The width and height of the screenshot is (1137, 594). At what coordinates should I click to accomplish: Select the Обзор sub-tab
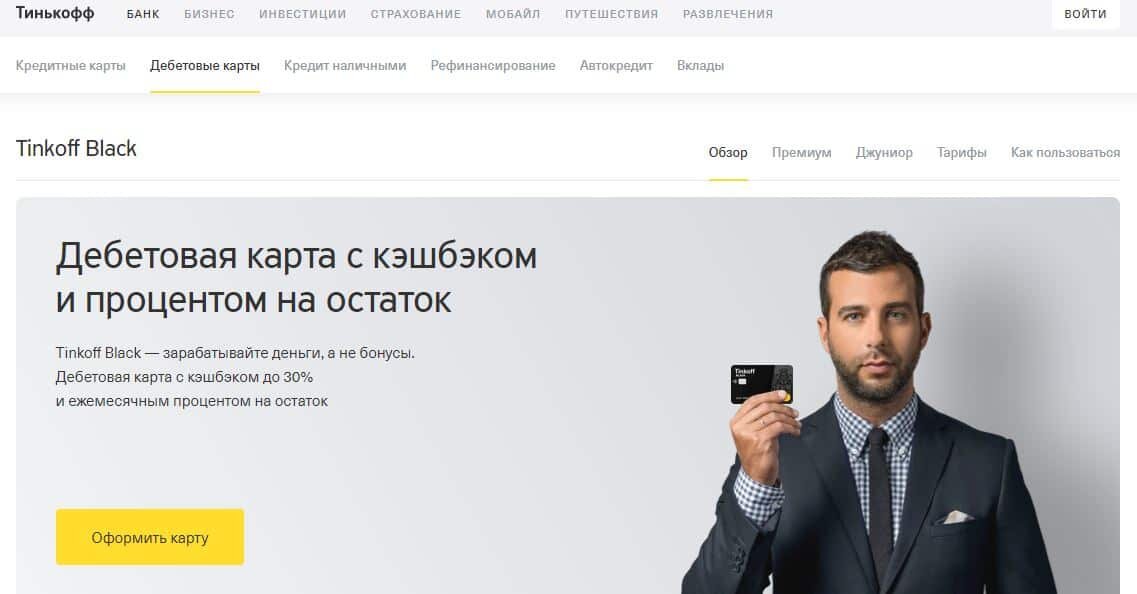coord(728,152)
